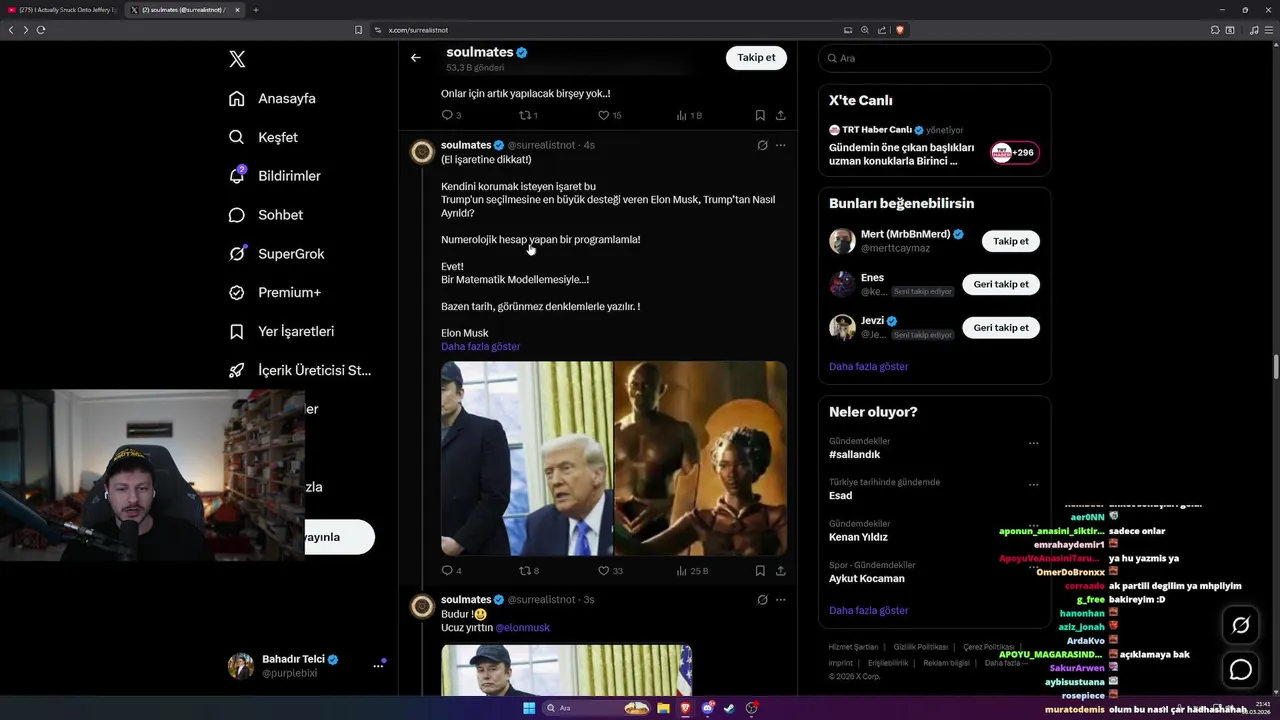Open options for #sallandık trend

click(1033, 443)
